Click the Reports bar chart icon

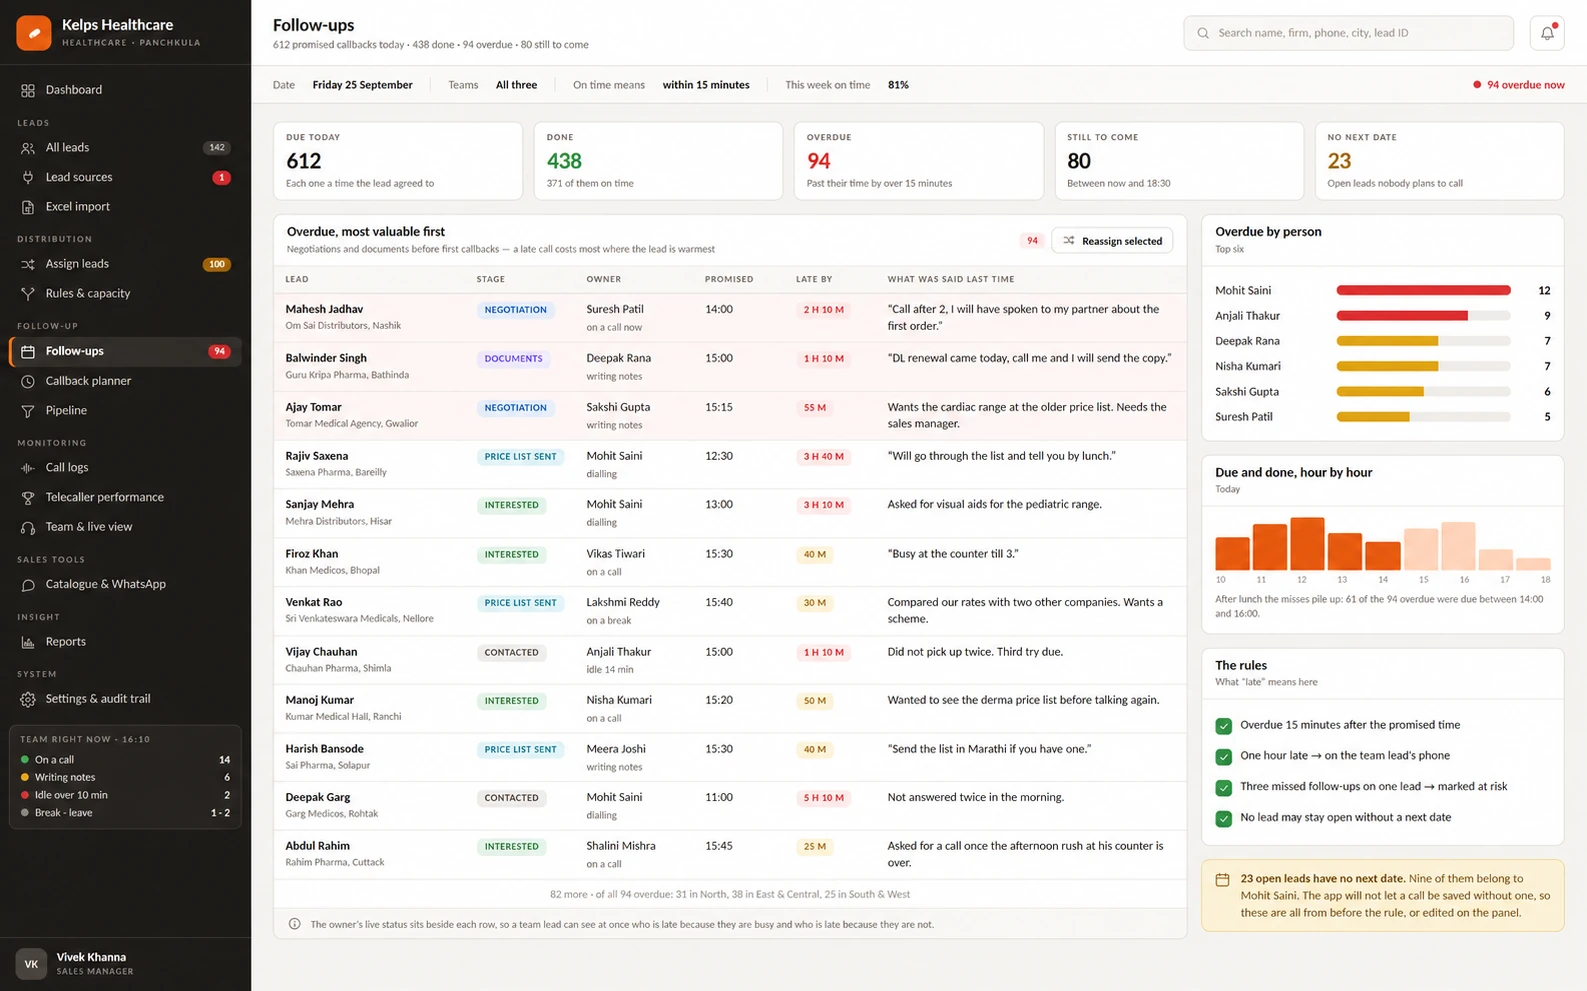pyautogui.click(x=28, y=642)
